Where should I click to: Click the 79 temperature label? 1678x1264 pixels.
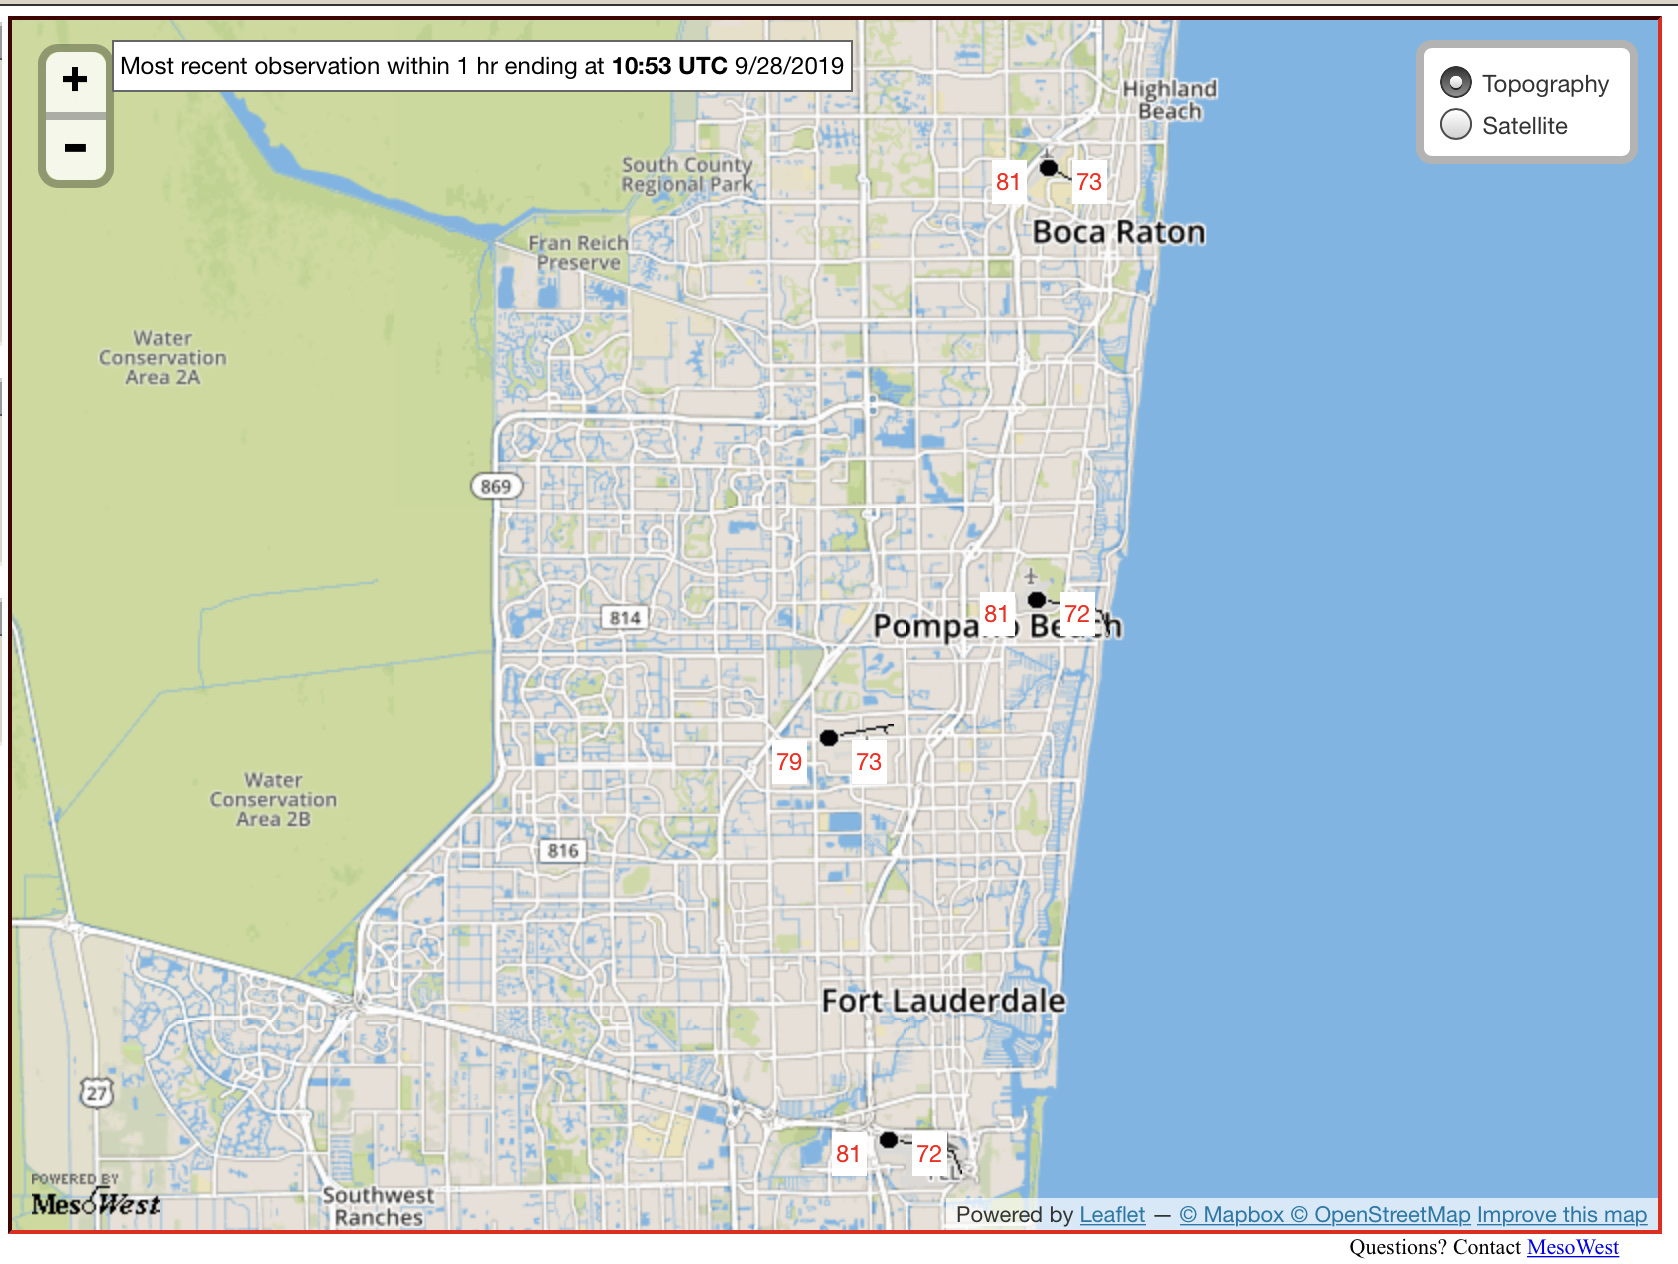pos(789,762)
